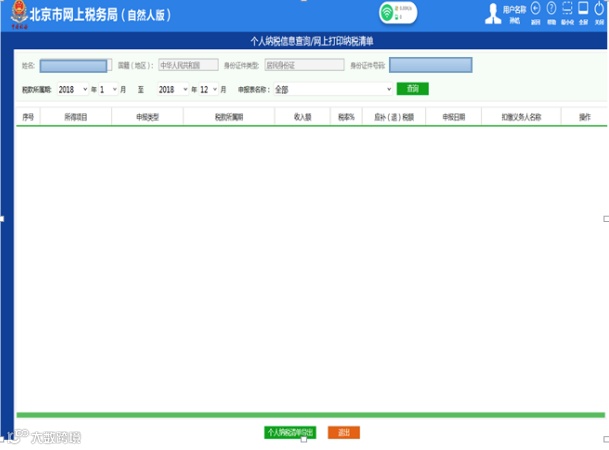Click the 用户名称 label text
609x450 pixels.
click(x=514, y=10)
